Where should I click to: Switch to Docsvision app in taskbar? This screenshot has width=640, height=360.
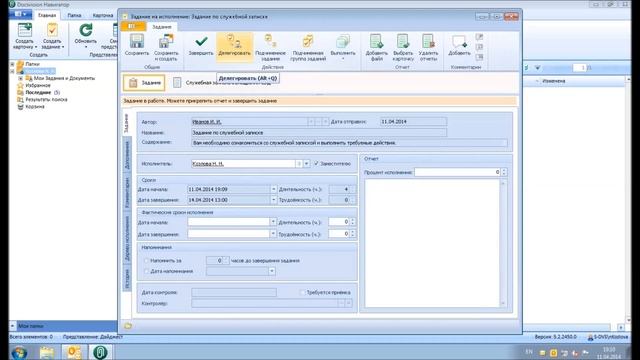coord(100,352)
